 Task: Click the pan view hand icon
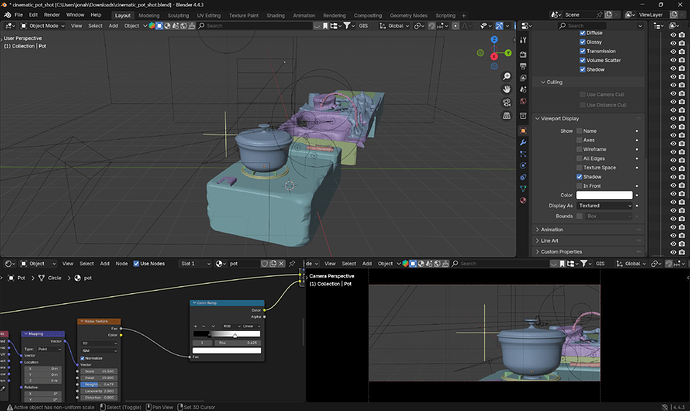[x=506, y=89]
